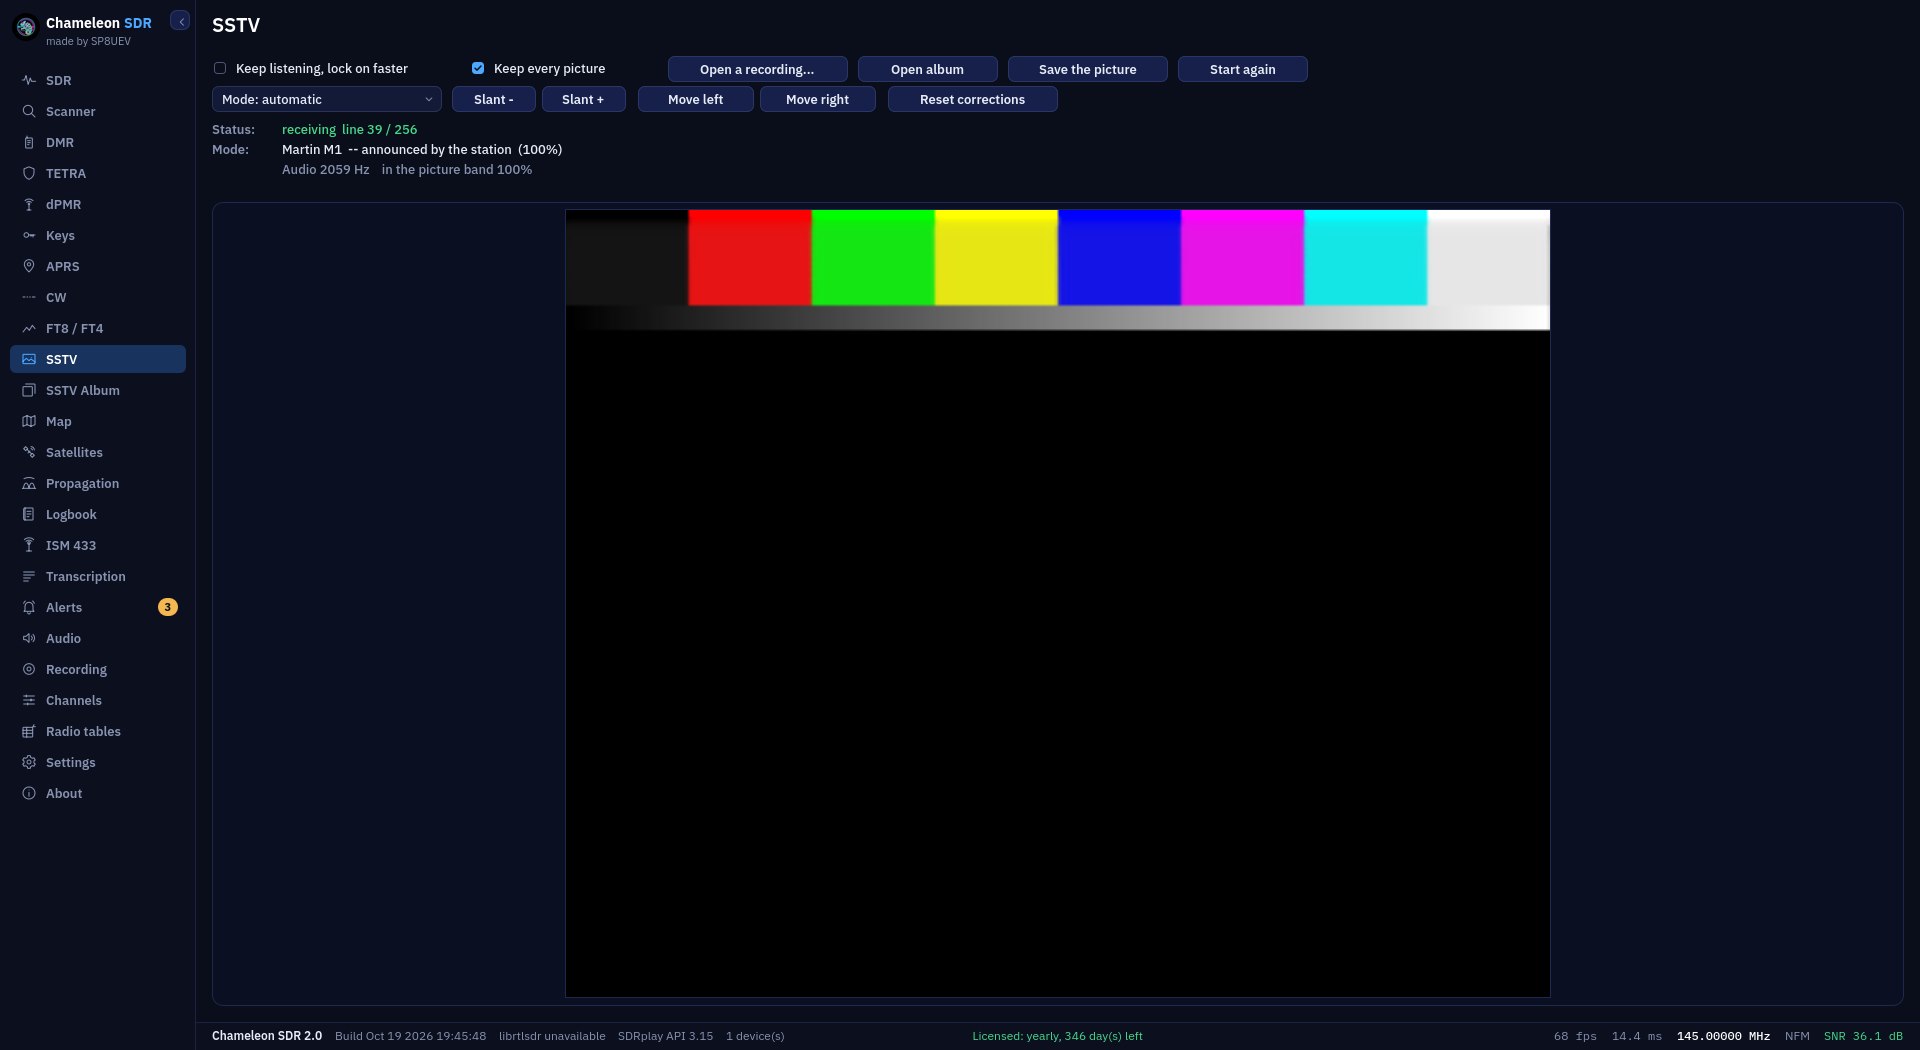
Task: Open the Radio tables page
Action: [x=98, y=731]
